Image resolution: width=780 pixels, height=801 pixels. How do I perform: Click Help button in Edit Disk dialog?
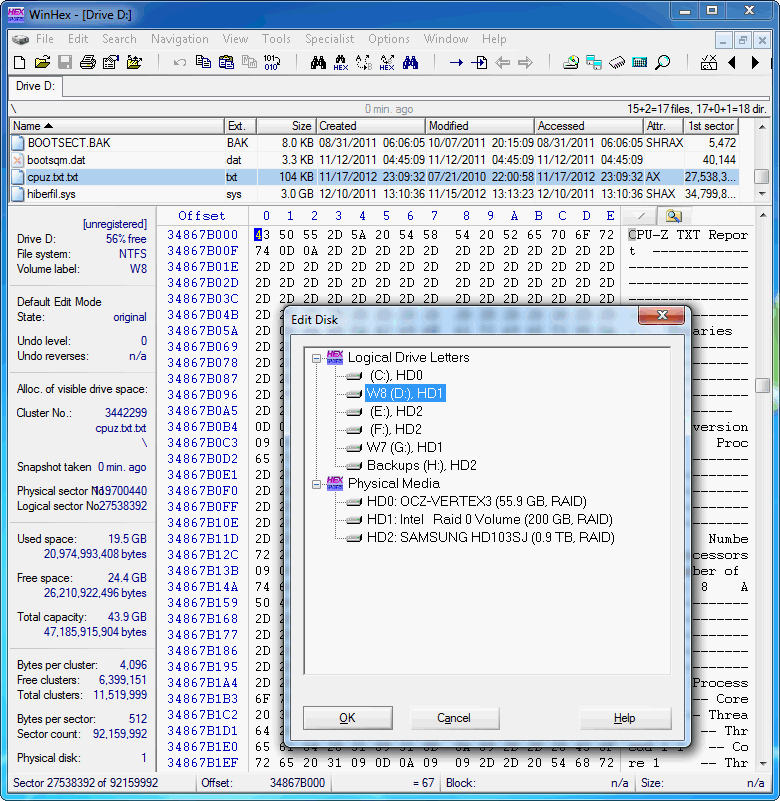tap(624, 718)
